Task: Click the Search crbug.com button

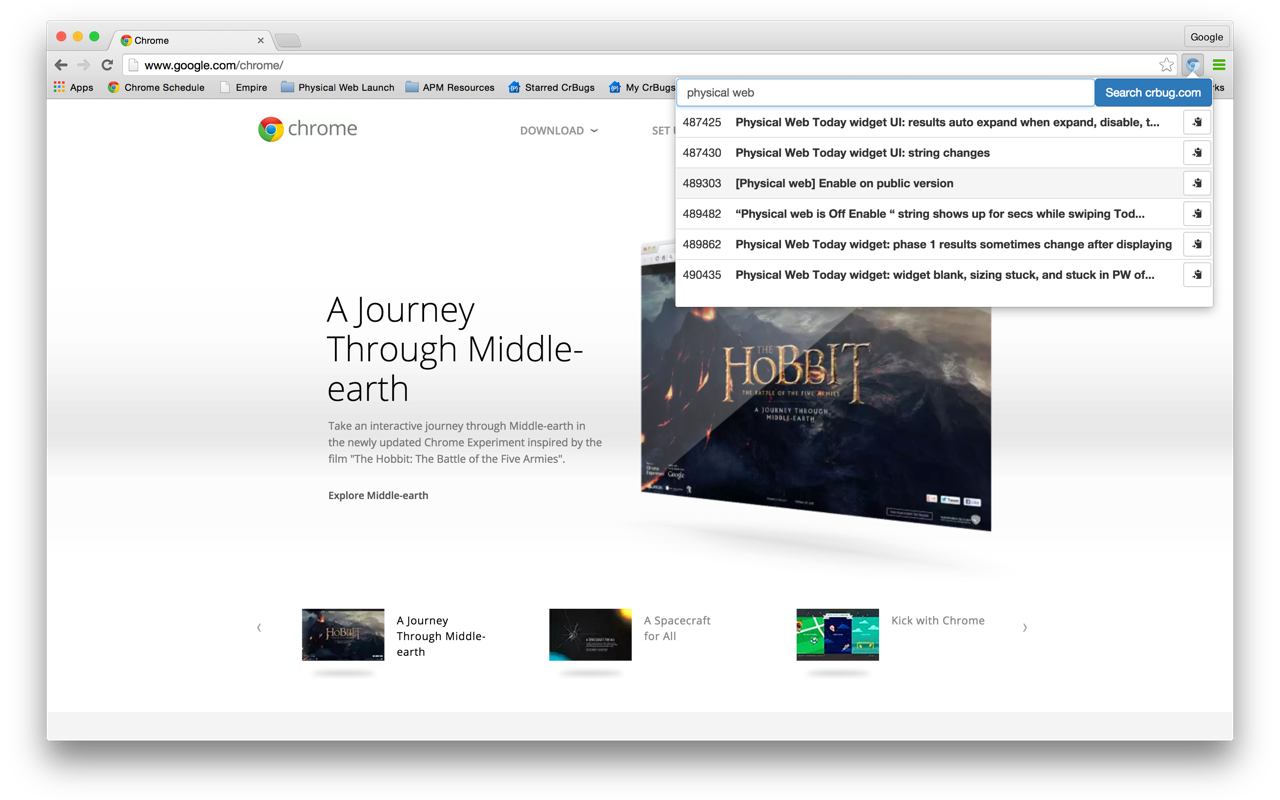Action: 1153,92
